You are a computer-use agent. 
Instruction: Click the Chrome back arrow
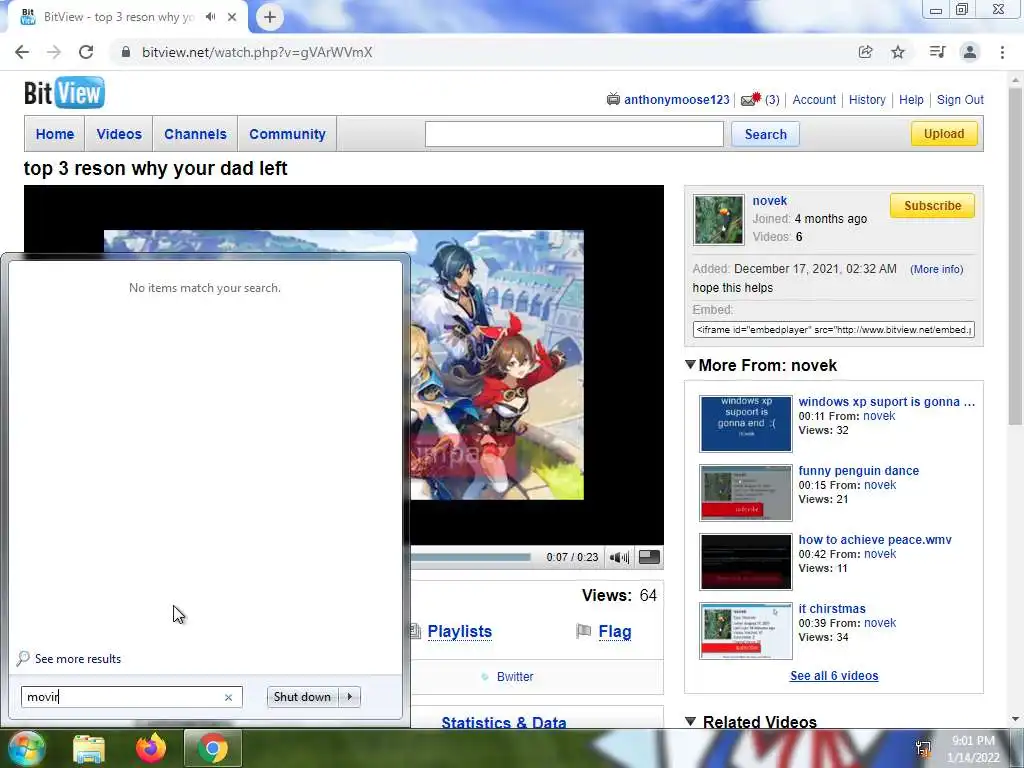tap(22, 52)
